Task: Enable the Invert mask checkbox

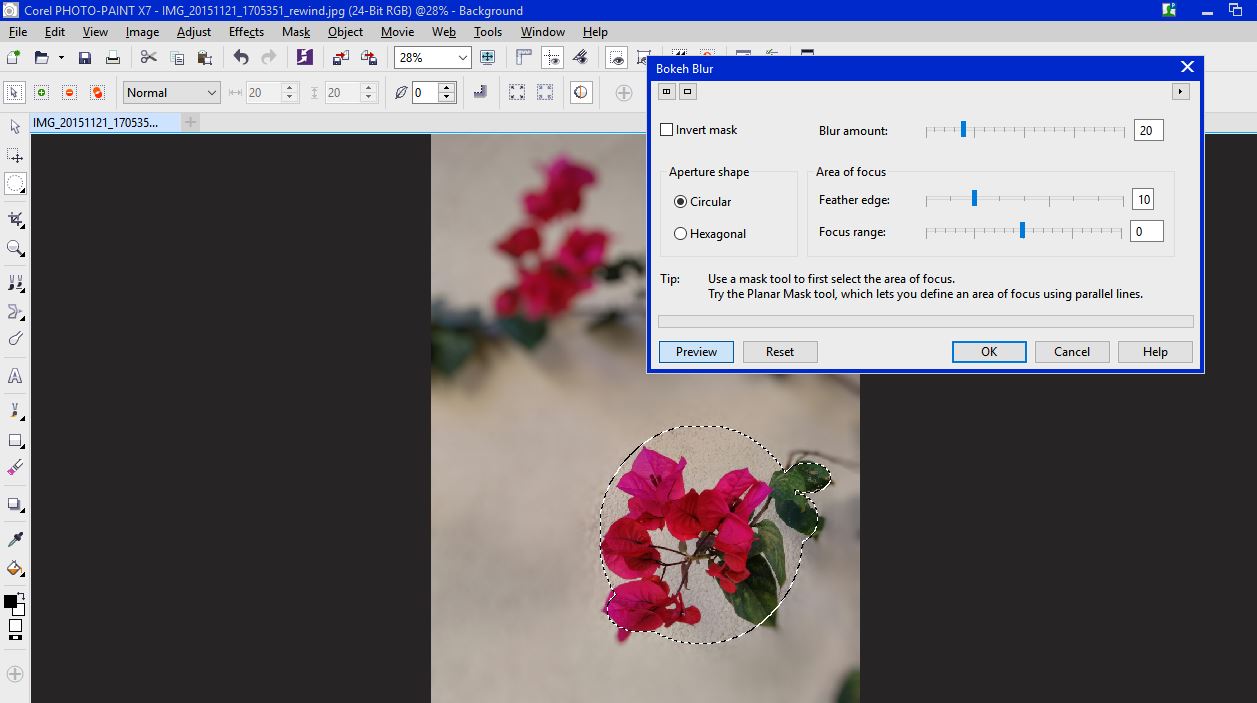Action: click(667, 129)
